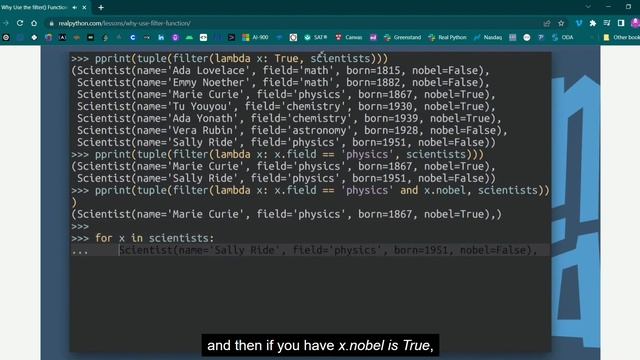Open the Android robot bookmark

point(189,37)
